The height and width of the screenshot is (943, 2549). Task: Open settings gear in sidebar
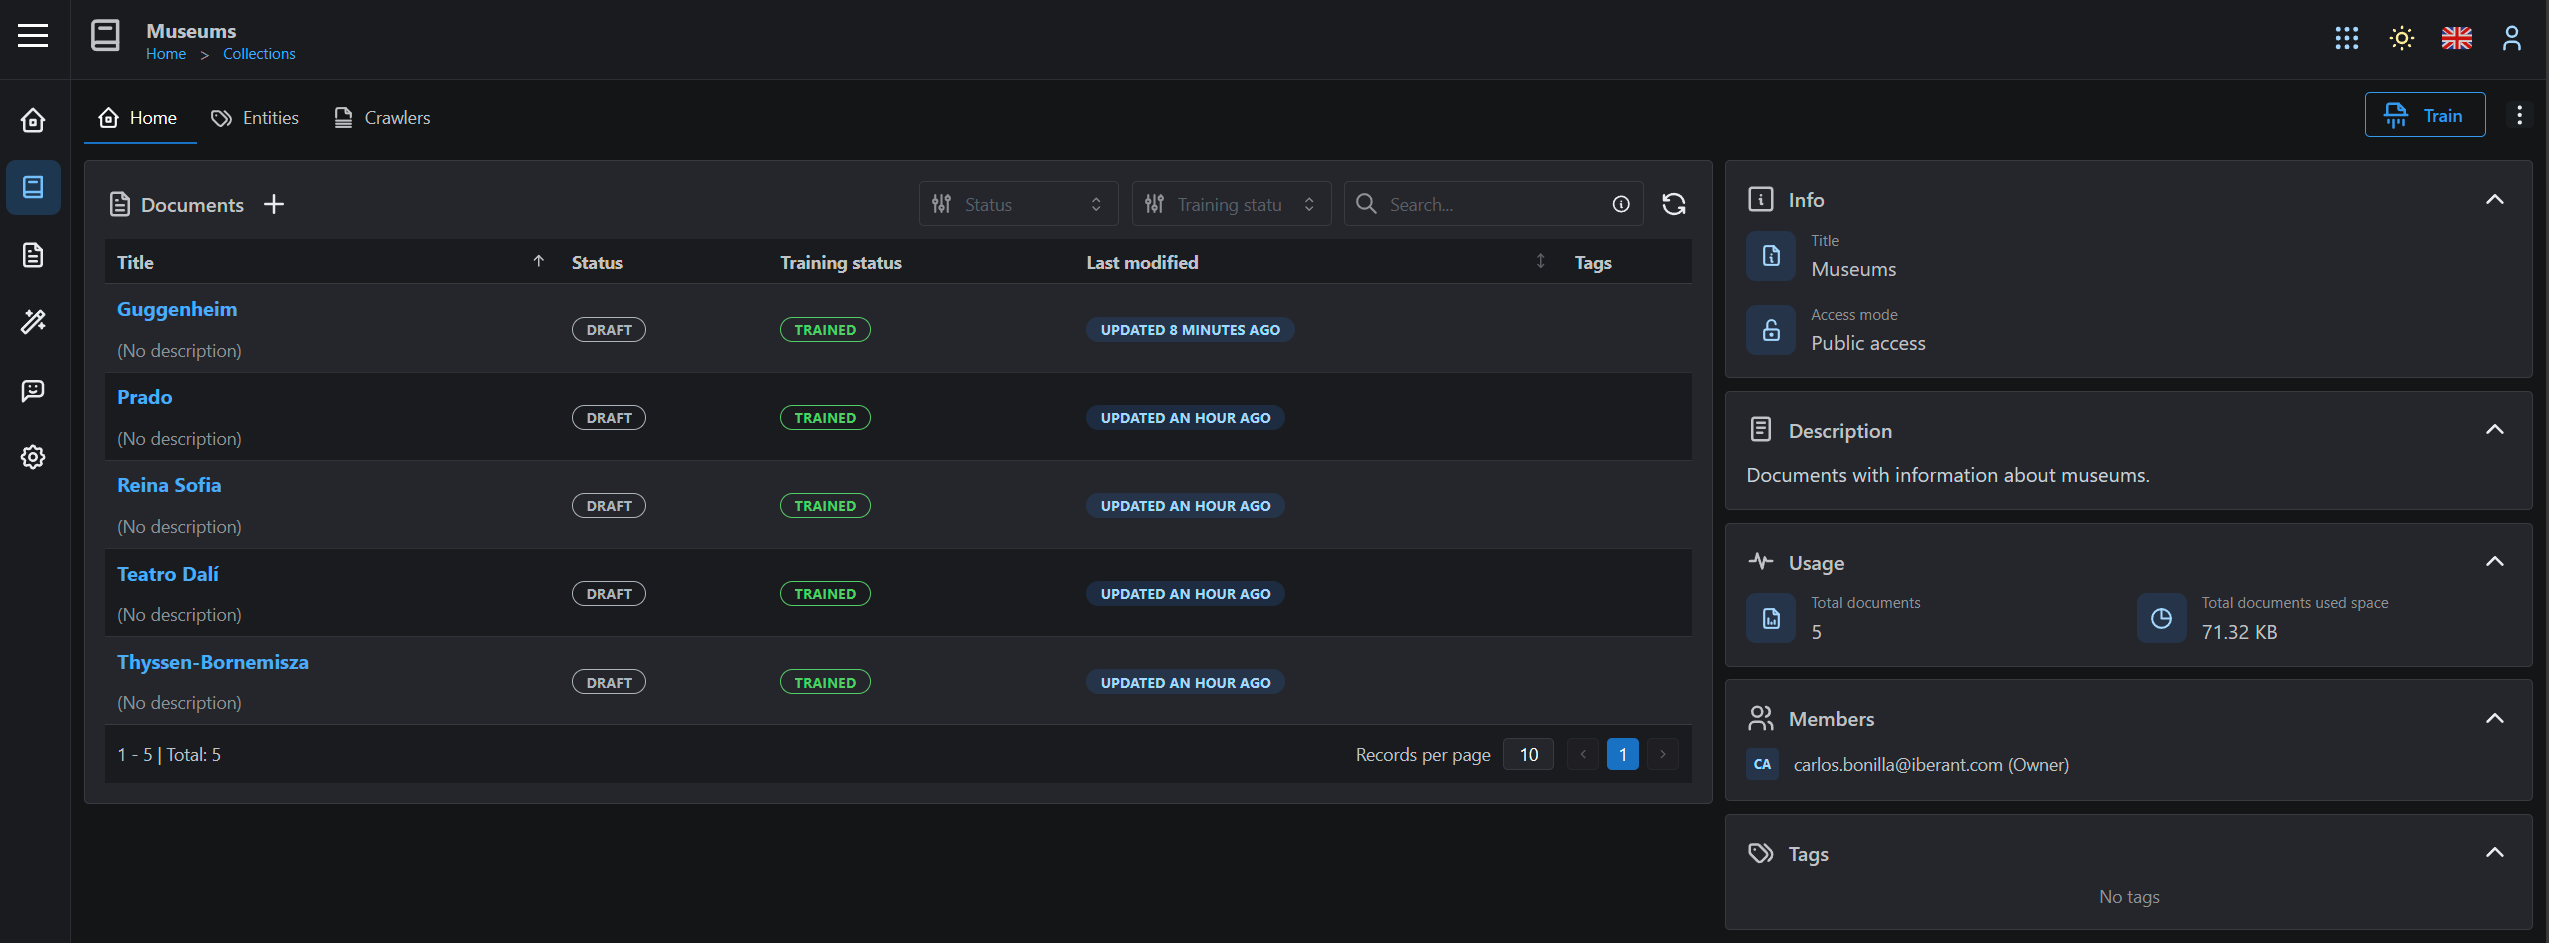click(33, 457)
